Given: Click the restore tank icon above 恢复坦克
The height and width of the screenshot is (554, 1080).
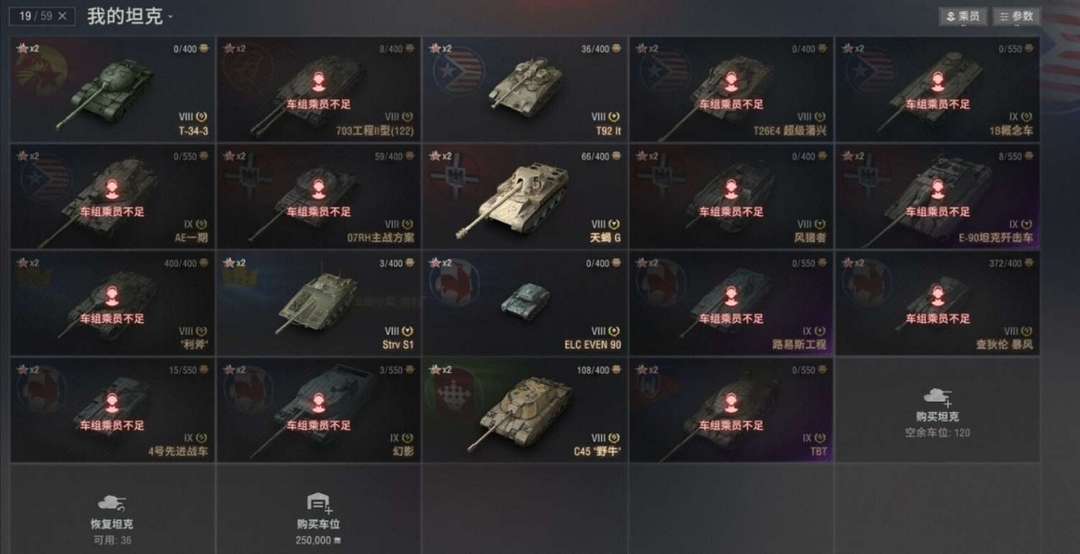Looking at the screenshot, I should click(x=112, y=504).
